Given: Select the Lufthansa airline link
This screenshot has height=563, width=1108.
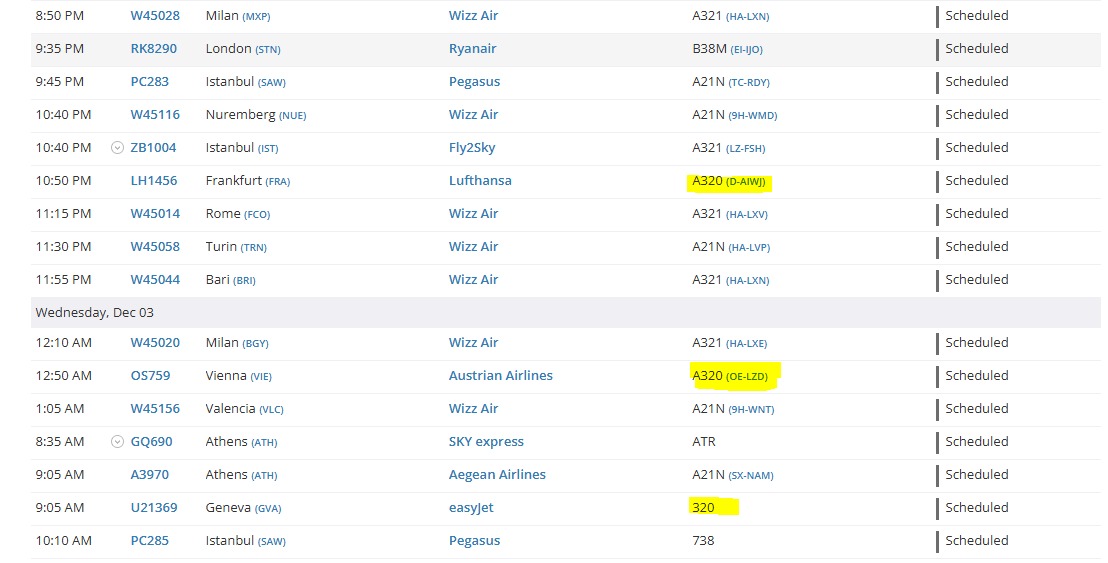Looking at the screenshot, I should [x=480, y=181].
